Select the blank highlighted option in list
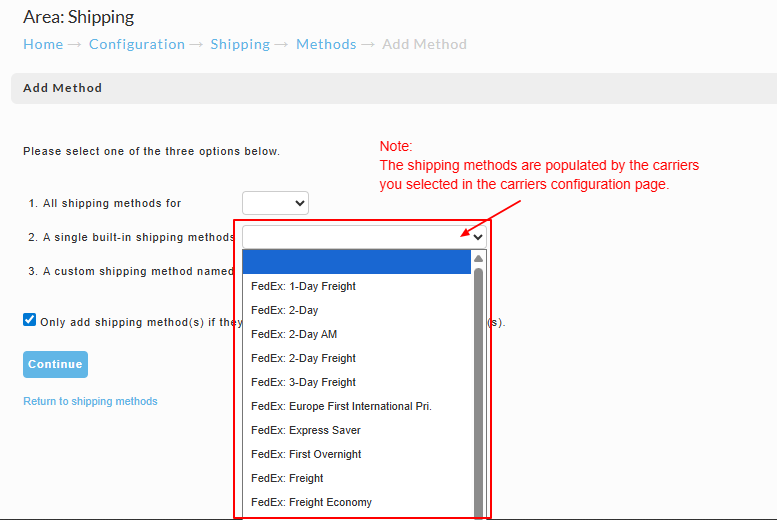Image resolution: width=777 pixels, height=520 pixels. [356, 262]
